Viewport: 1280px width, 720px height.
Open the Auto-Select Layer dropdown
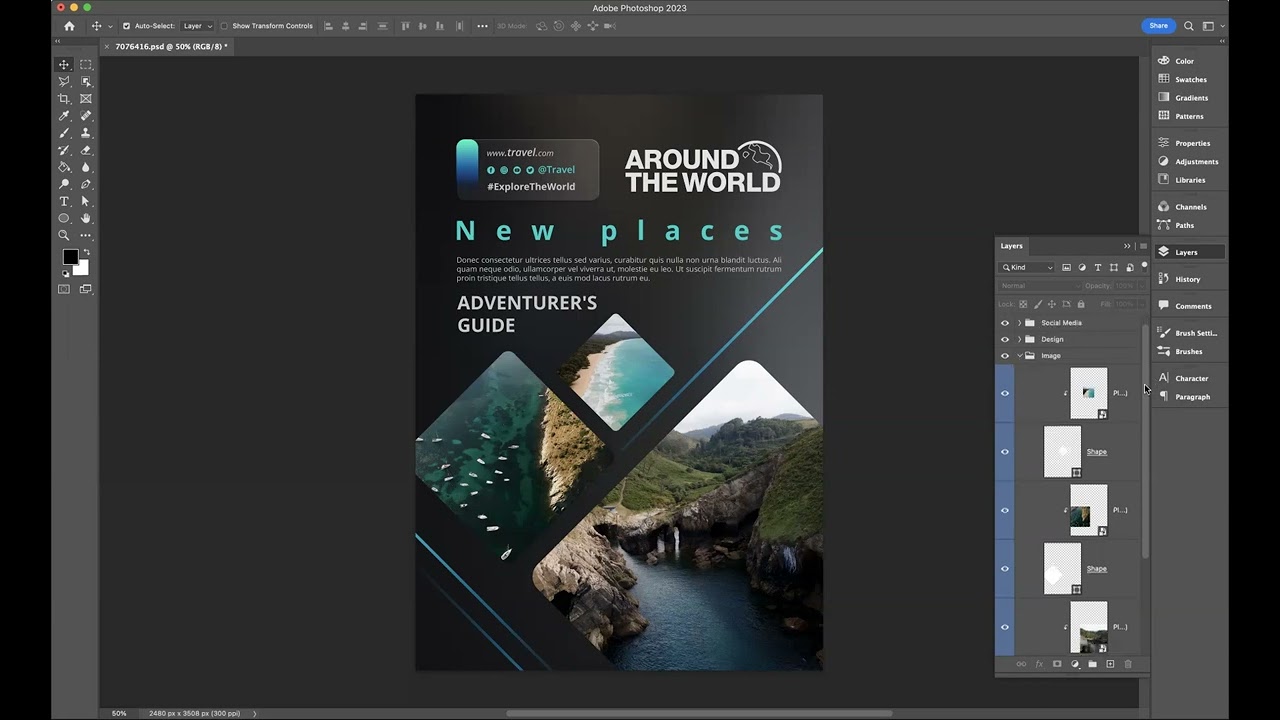point(197,26)
